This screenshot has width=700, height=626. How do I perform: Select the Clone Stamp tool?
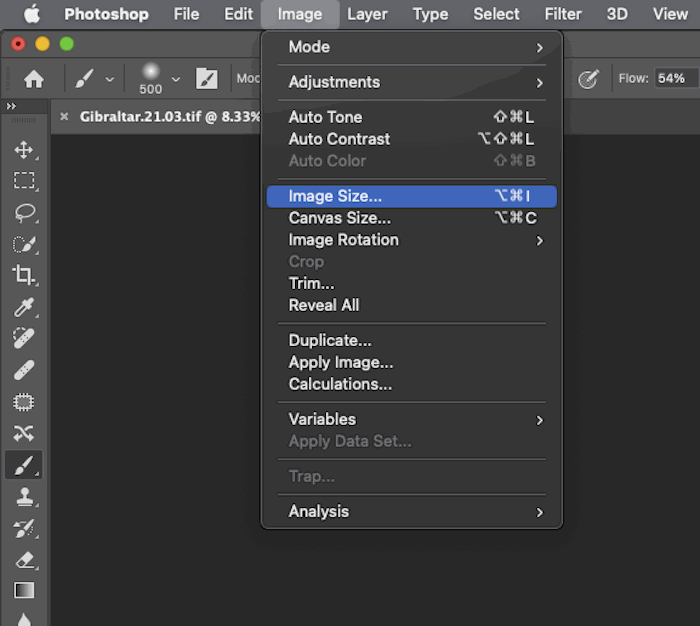click(x=24, y=497)
